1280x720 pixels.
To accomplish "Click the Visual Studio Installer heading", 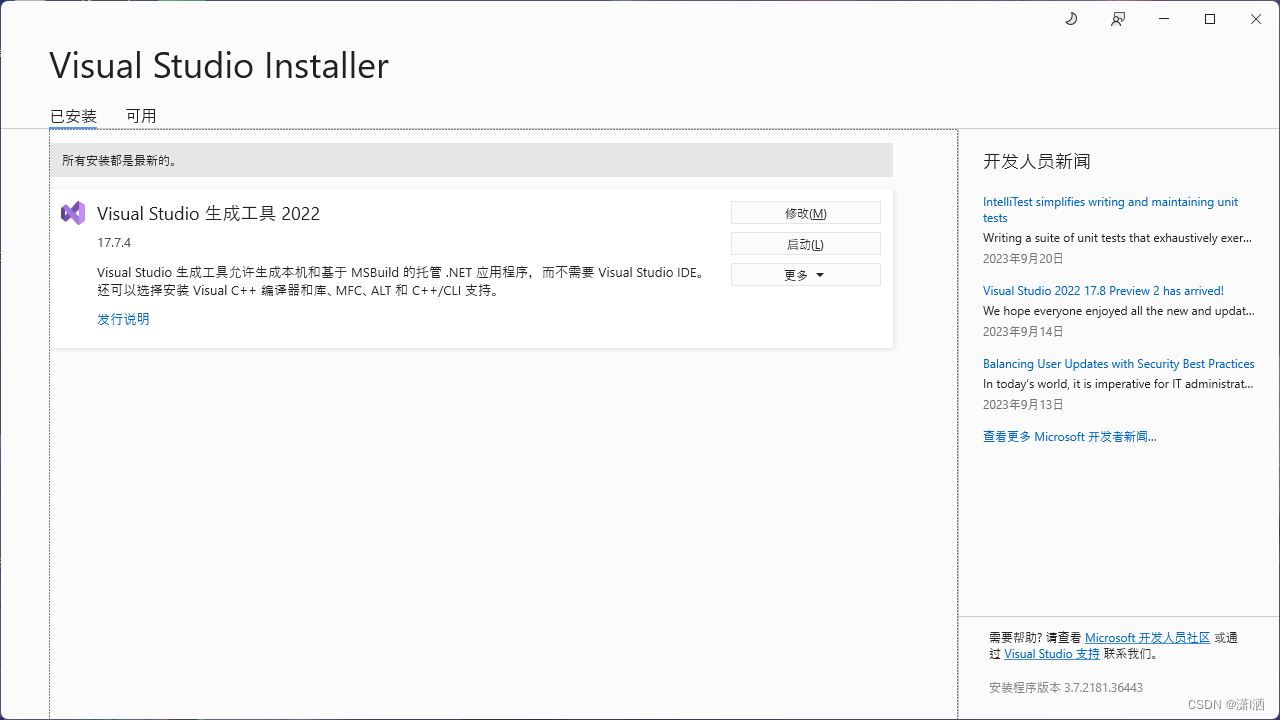I will point(219,66).
